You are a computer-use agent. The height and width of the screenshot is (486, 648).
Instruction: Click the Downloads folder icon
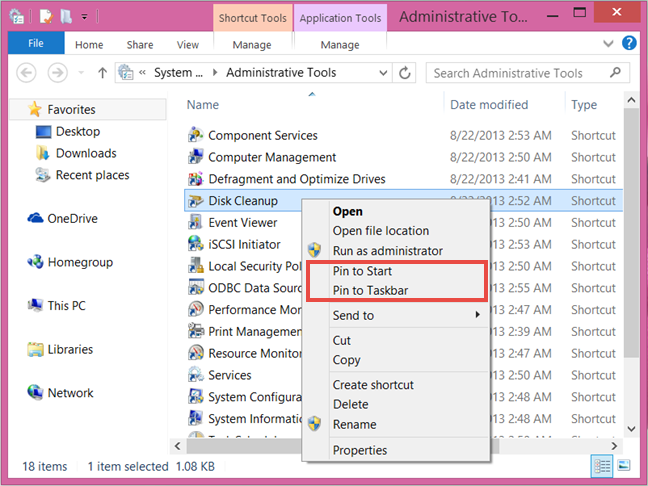click(43, 153)
